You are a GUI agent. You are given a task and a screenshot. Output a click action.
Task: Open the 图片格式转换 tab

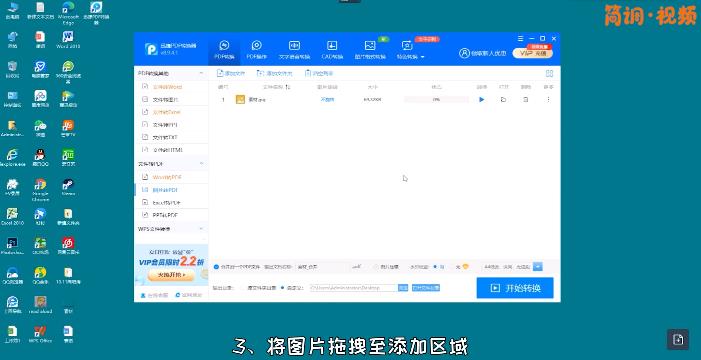coord(370,50)
